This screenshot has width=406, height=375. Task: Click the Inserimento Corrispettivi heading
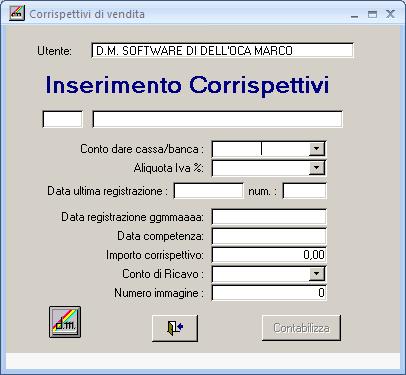pos(187,85)
